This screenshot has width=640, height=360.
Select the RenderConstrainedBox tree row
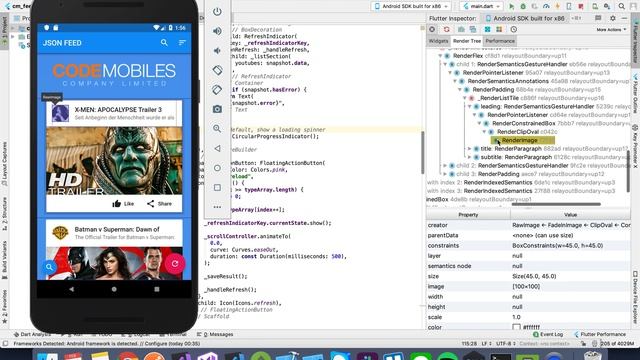click(x=557, y=123)
